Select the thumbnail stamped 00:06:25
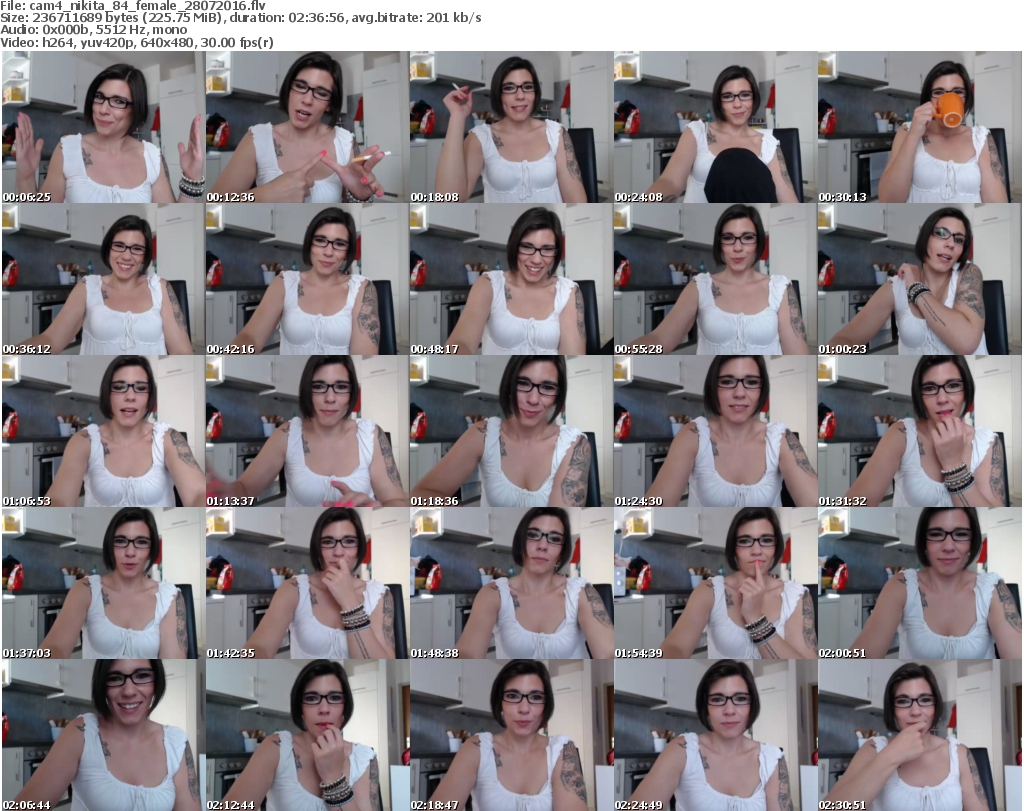The height and width of the screenshot is (811, 1024). [x=103, y=127]
